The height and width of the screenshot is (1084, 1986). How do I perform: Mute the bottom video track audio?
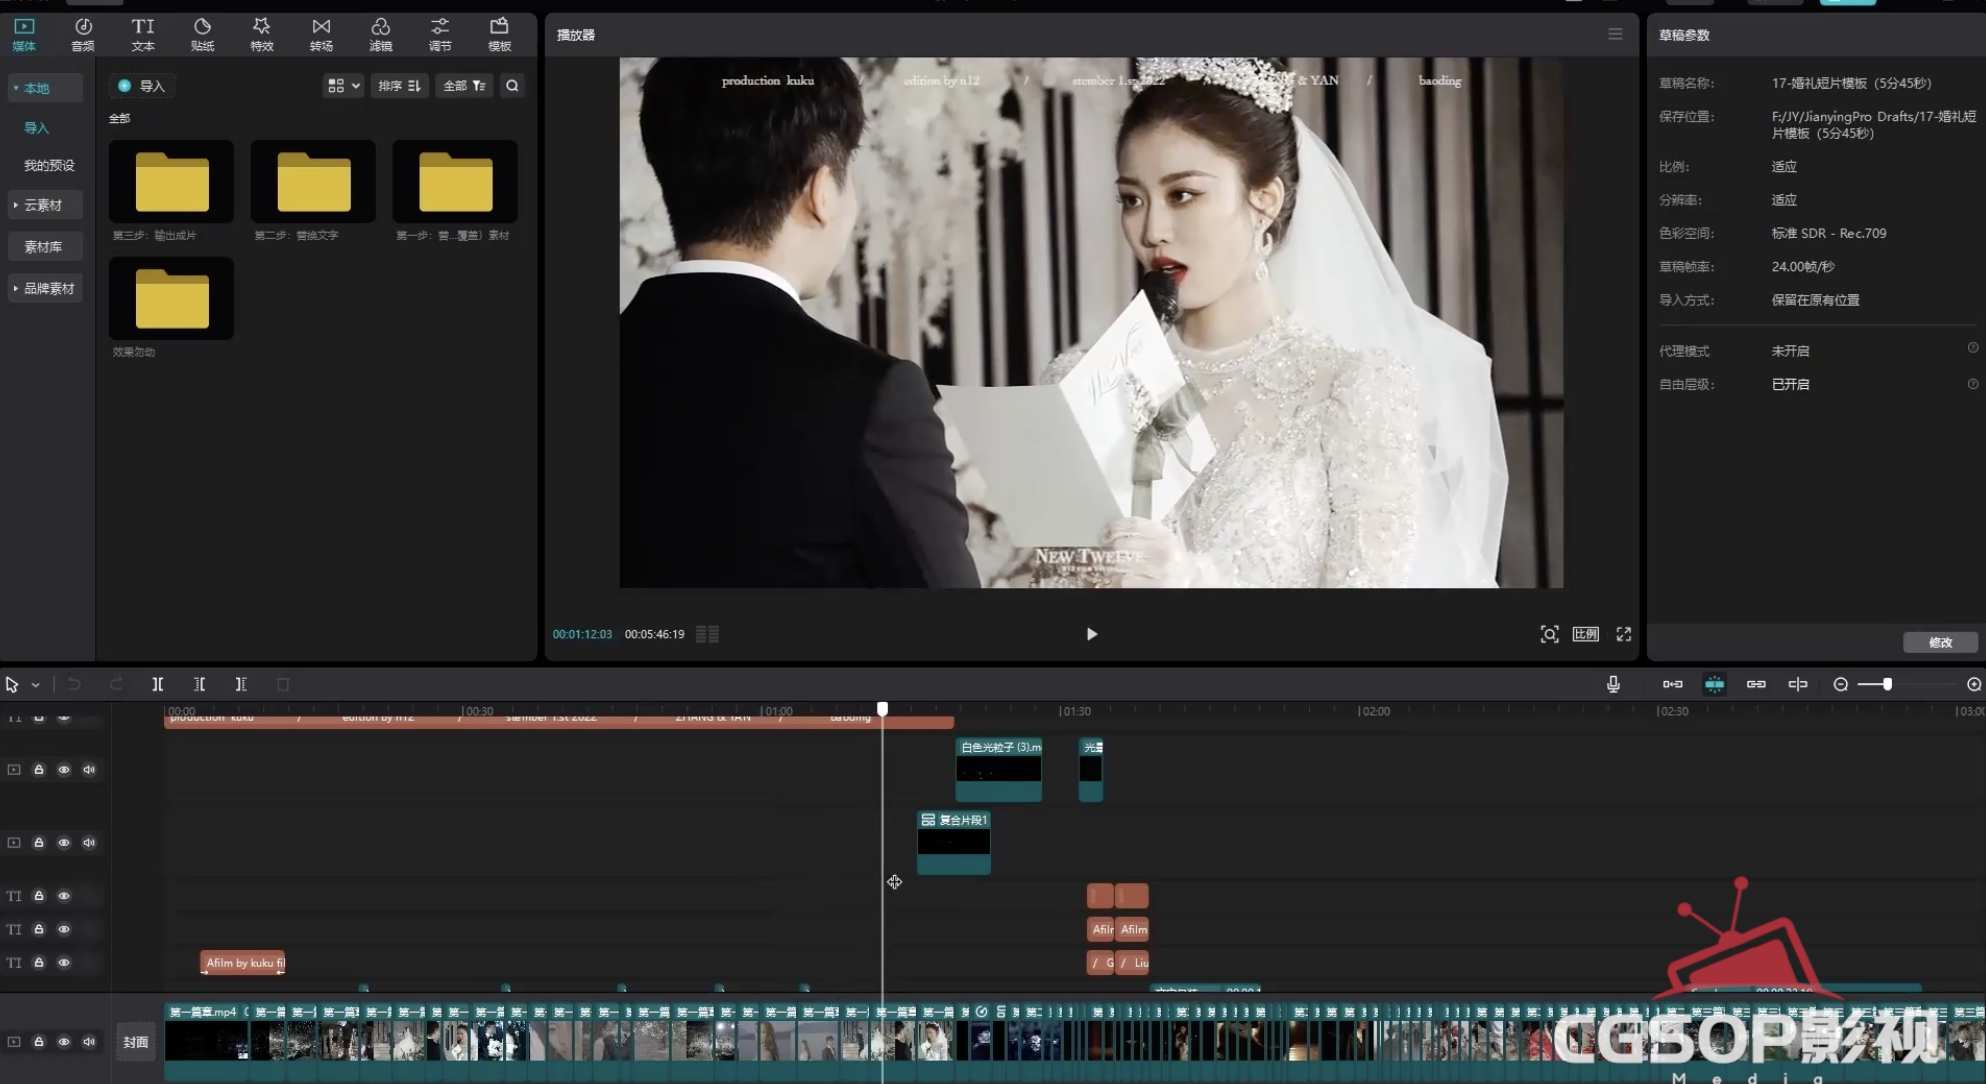(x=89, y=1041)
